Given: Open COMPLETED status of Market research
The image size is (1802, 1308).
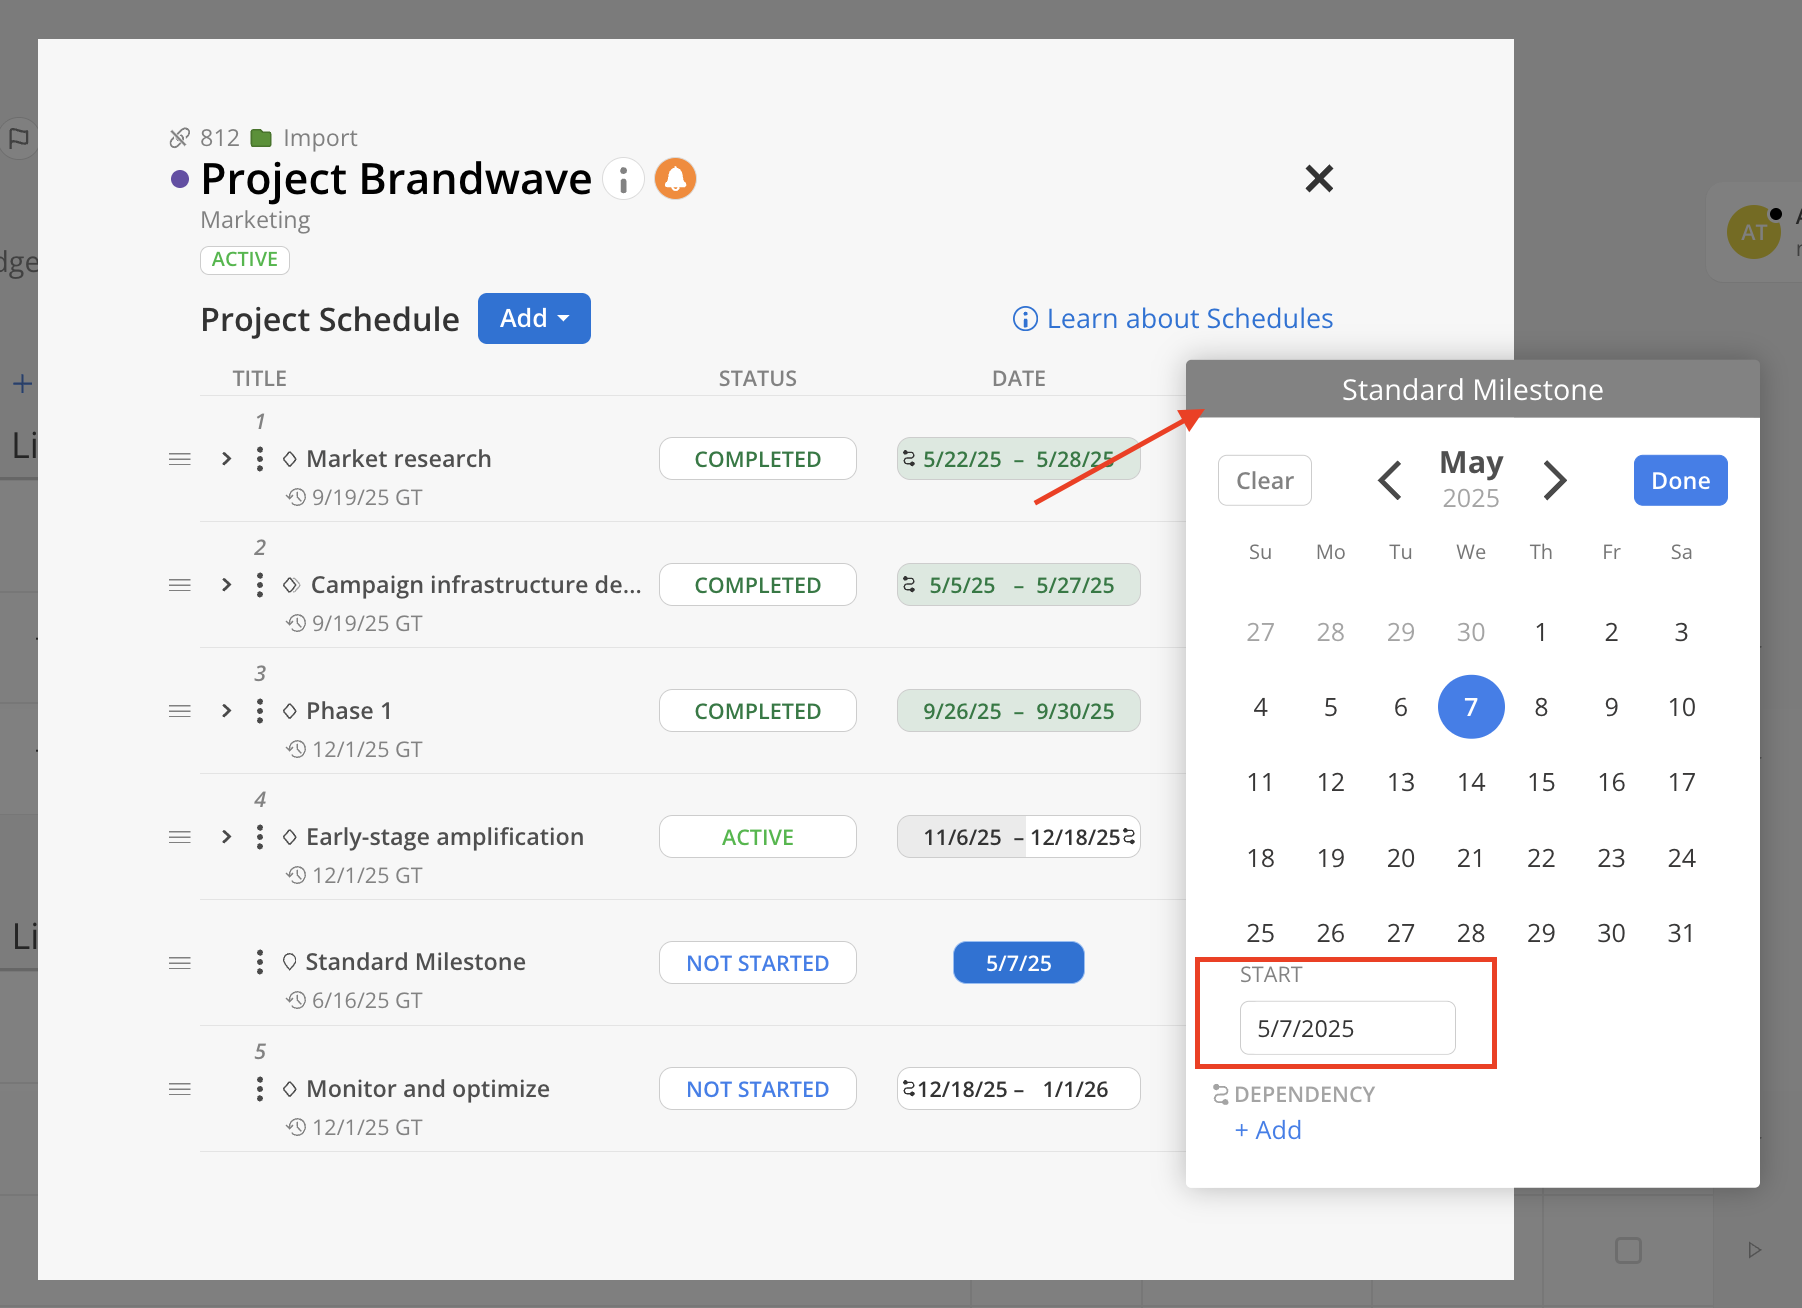Looking at the screenshot, I should pos(758,459).
